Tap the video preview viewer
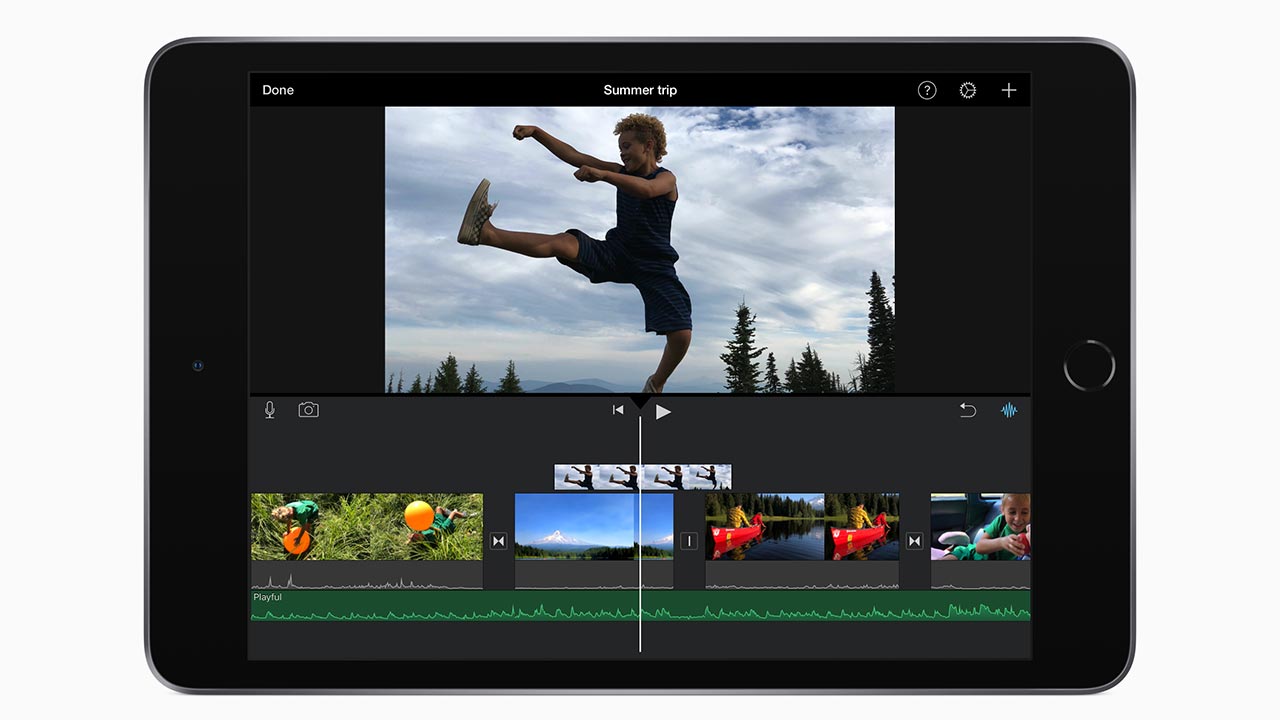Image resolution: width=1280 pixels, height=720 pixels. (x=640, y=250)
